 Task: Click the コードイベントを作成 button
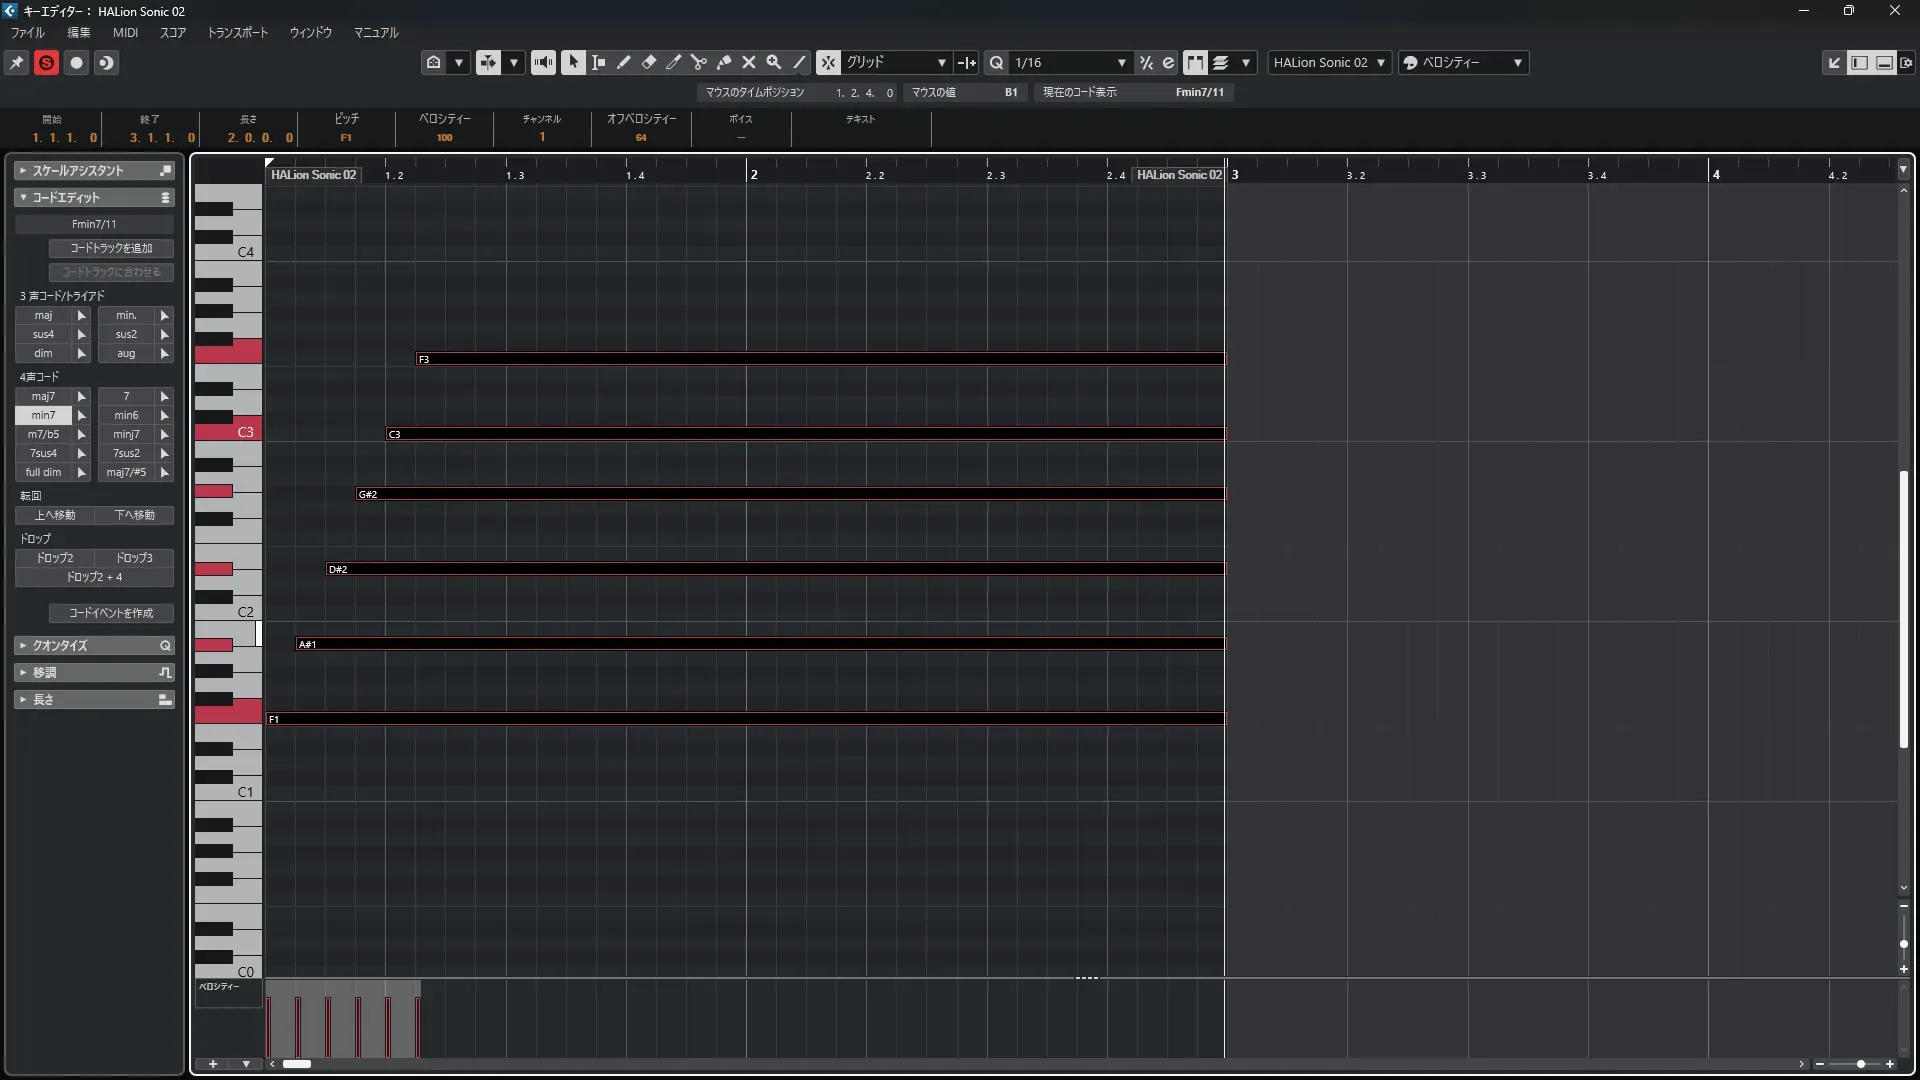click(111, 613)
